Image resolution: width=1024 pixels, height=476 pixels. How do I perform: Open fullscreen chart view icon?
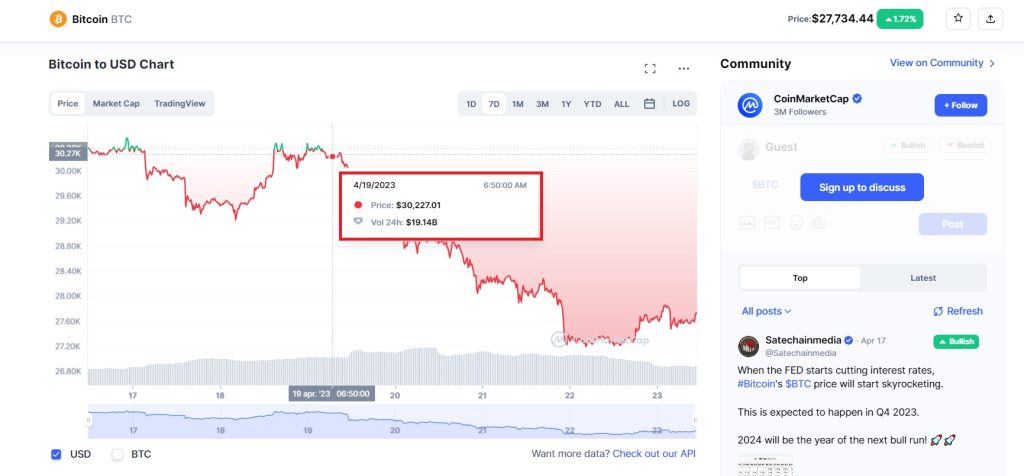tap(650, 69)
